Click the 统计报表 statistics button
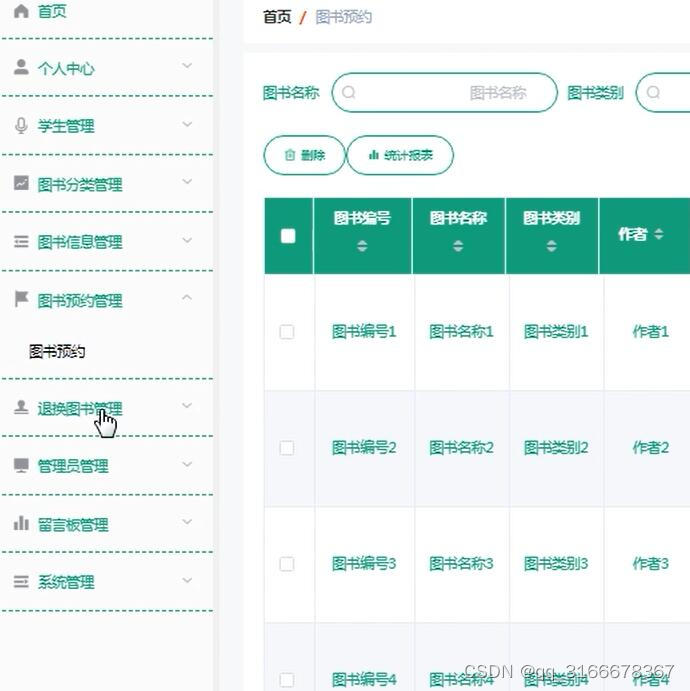This screenshot has height=691, width=690. click(400, 155)
